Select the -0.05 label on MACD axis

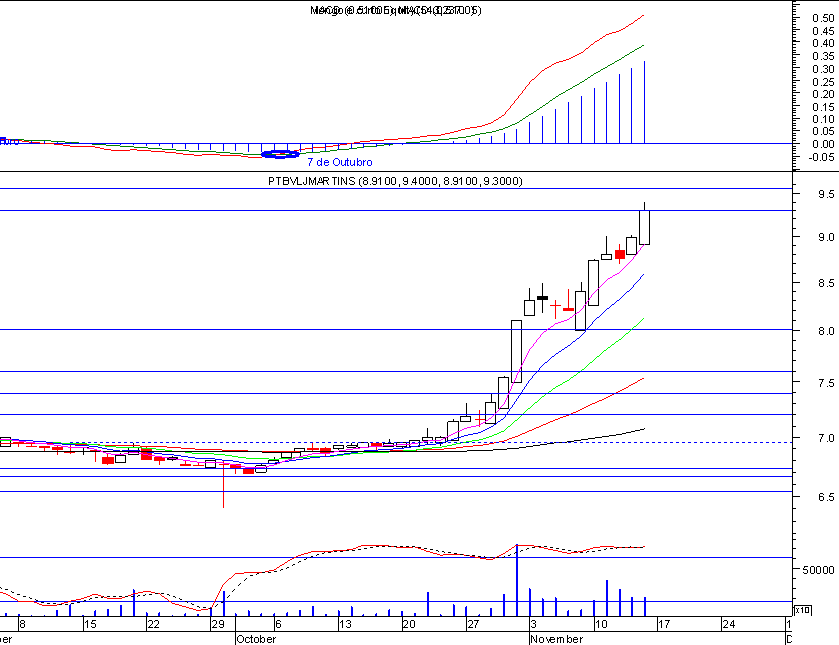[x=821, y=157]
